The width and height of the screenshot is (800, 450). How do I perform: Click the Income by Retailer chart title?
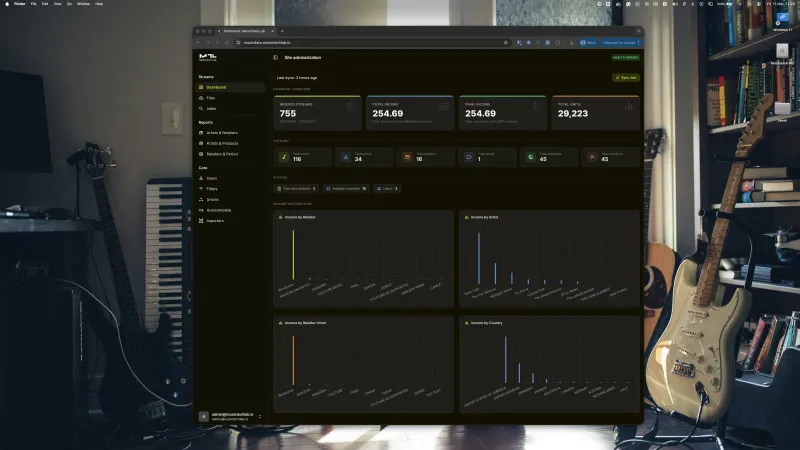(x=300, y=217)
